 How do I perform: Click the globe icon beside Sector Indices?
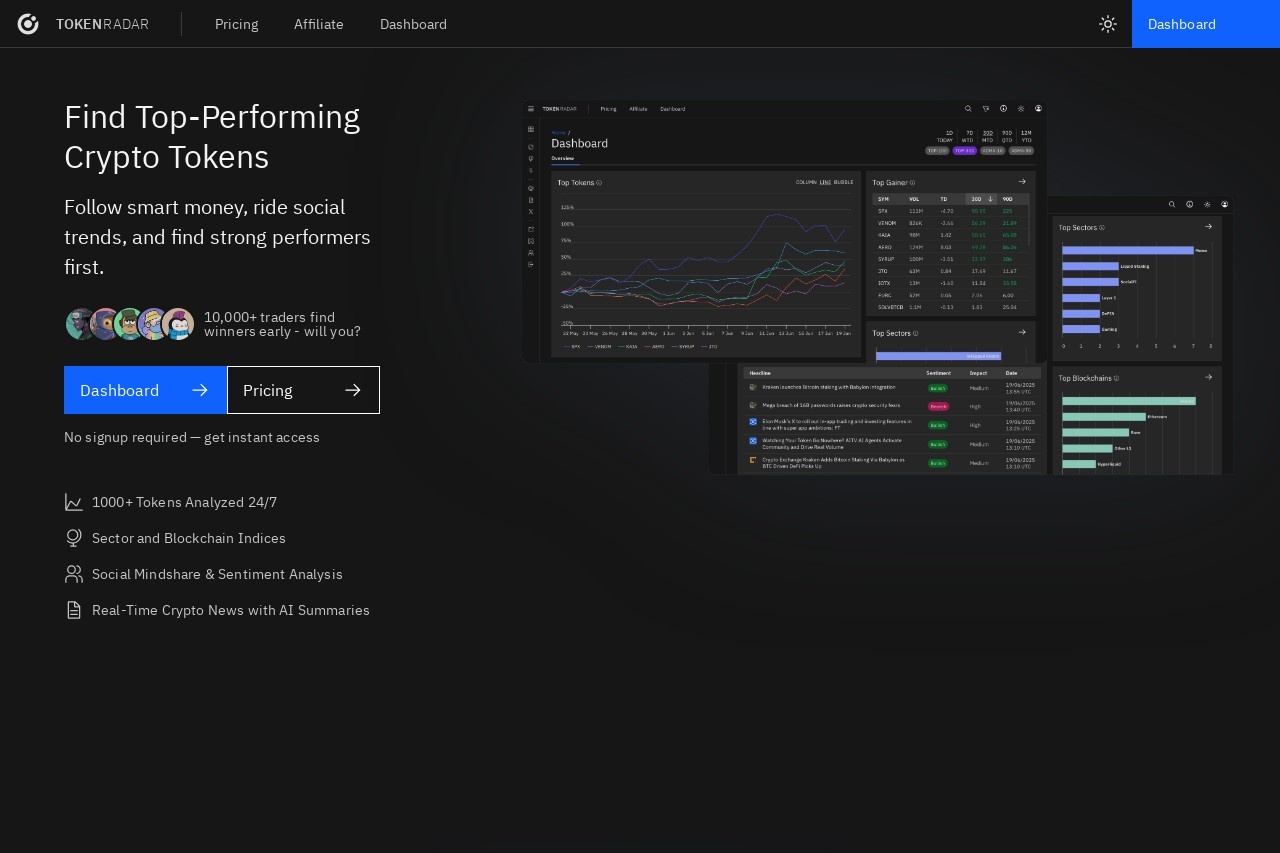coord(74,538)
